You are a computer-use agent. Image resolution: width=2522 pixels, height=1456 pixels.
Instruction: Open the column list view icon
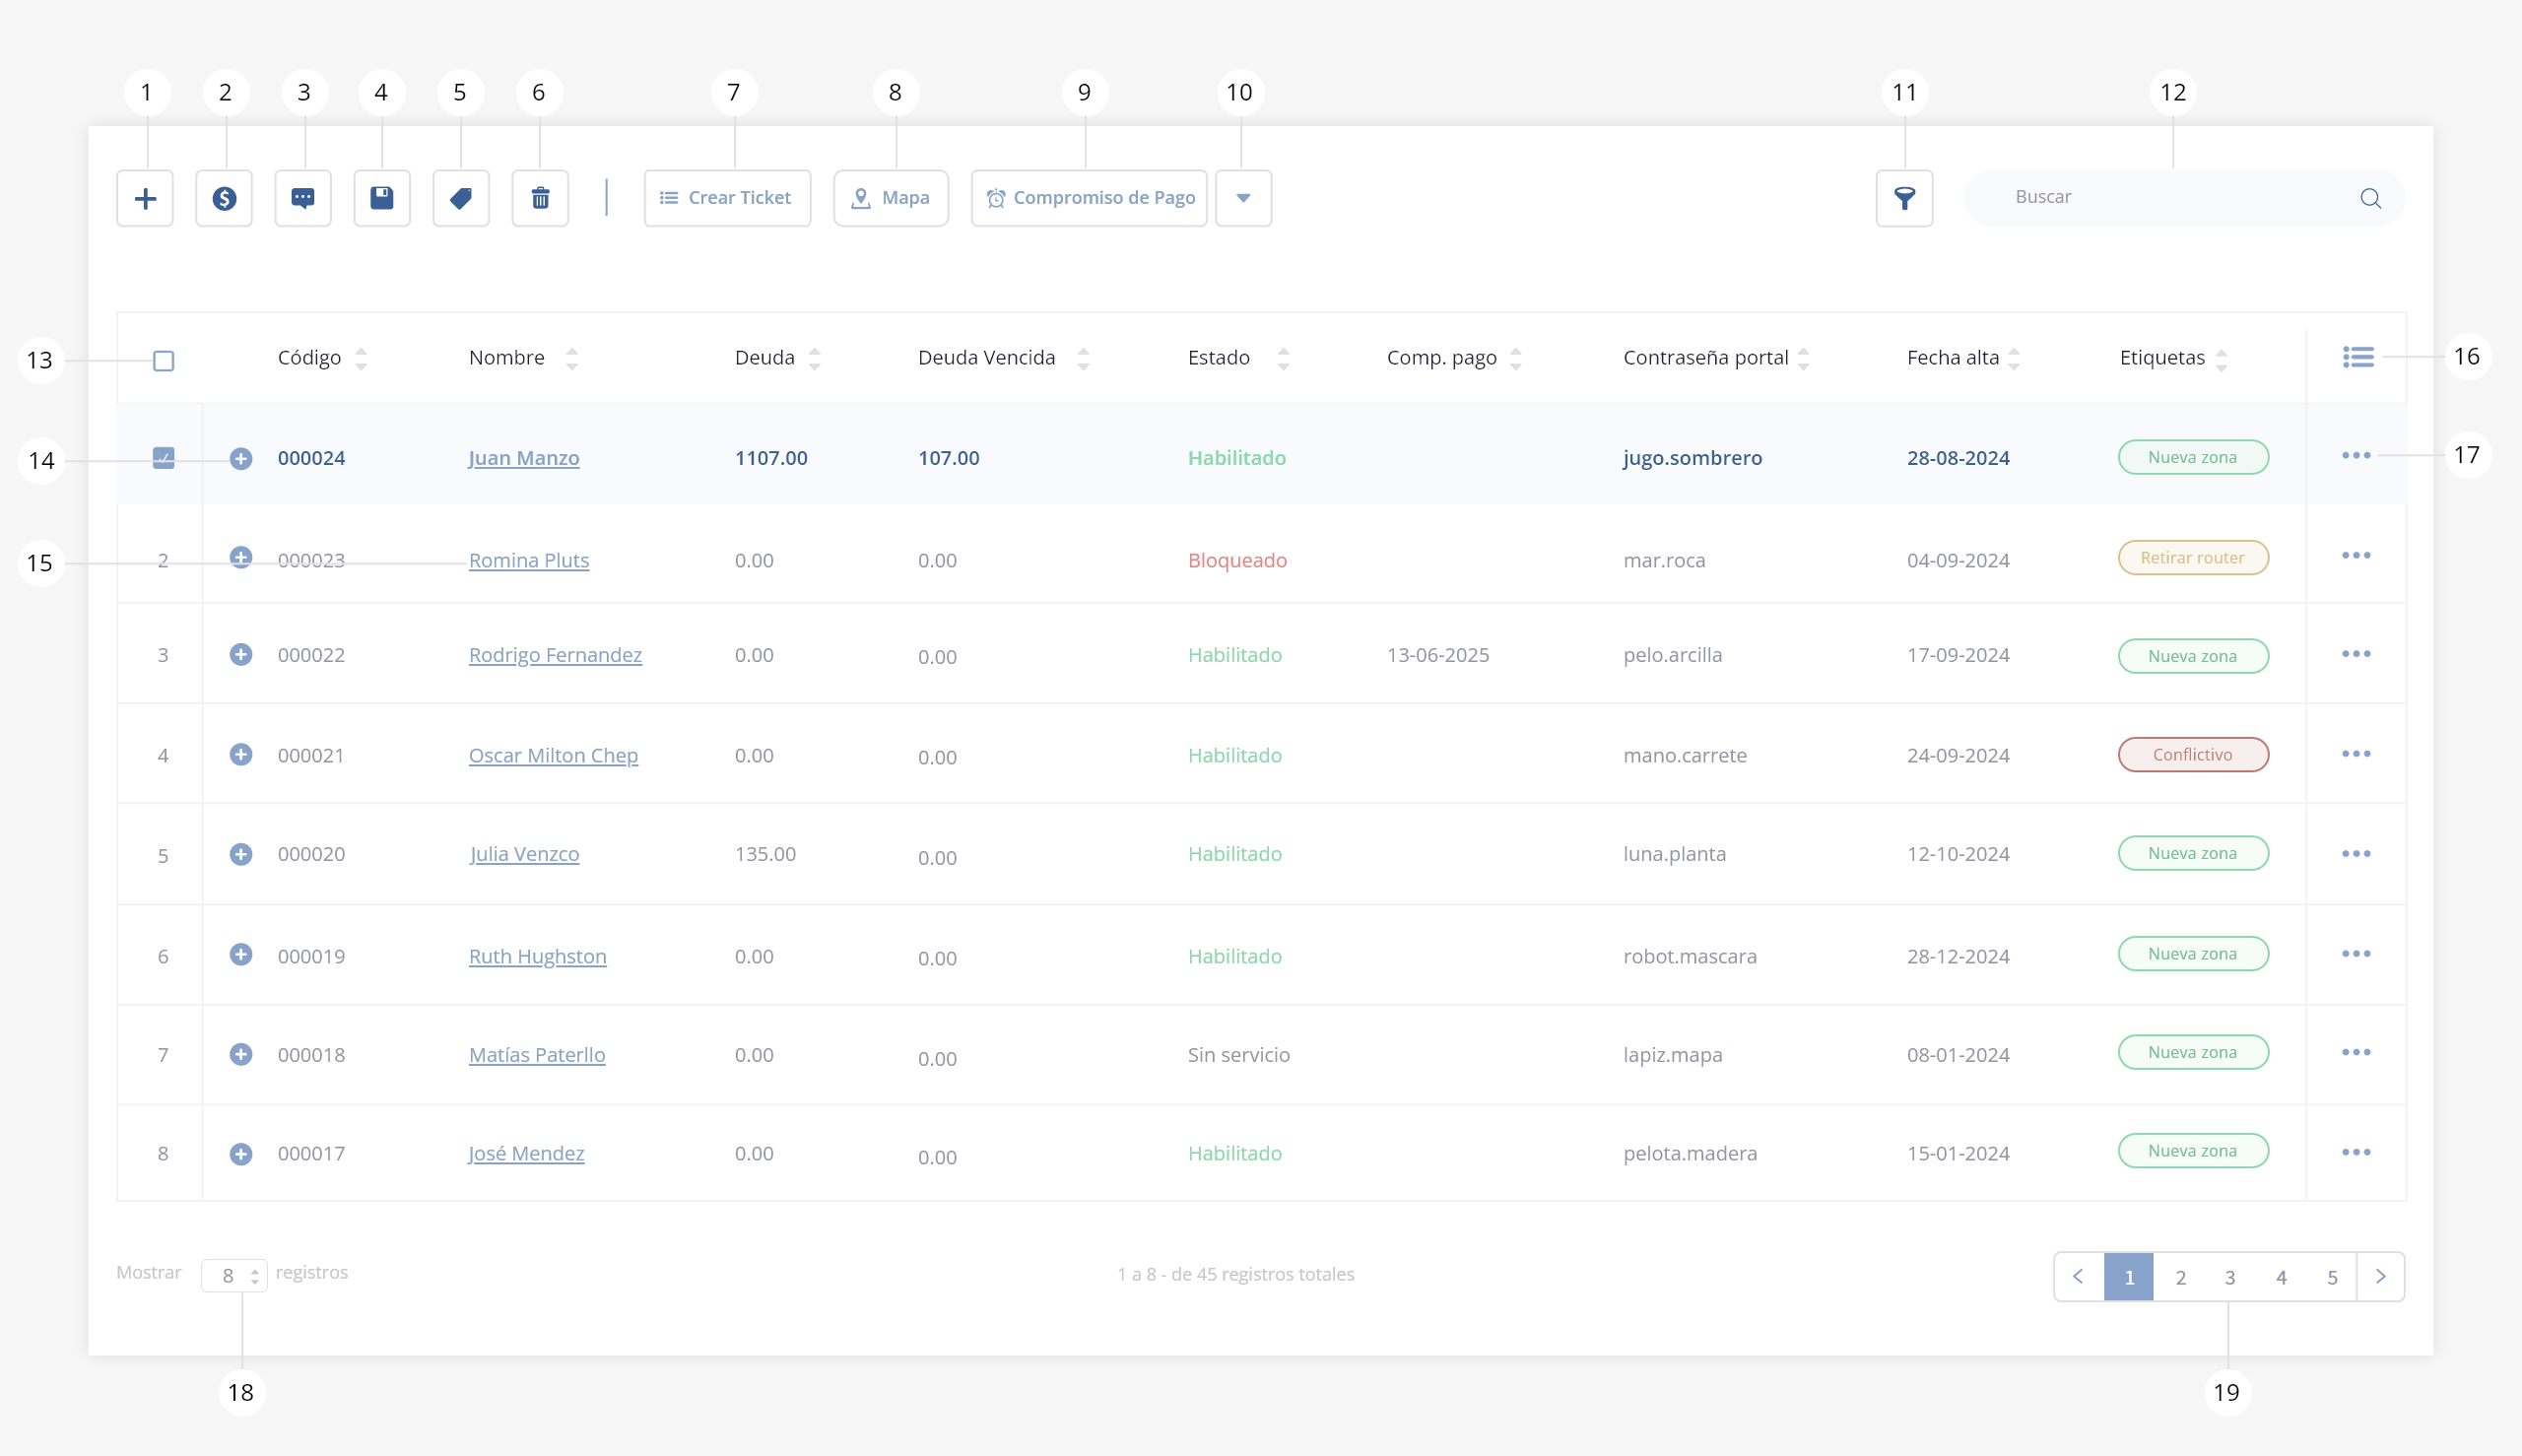click(x=2358, y=357)
